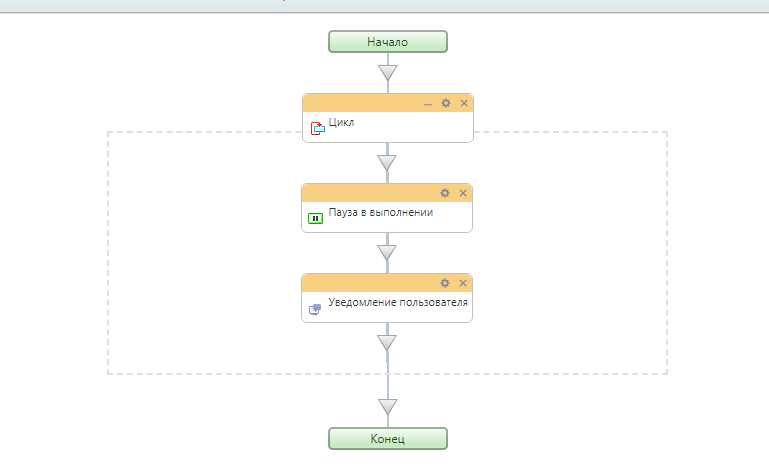This screenshot has height=468, width=769.
Task: Open settings gear of Уведомление пользователя
Action: [444, 283]
